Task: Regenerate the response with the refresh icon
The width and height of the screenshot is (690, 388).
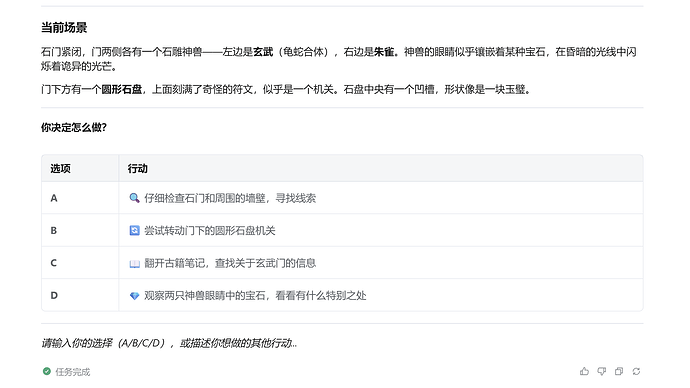Action: point(636,371)
